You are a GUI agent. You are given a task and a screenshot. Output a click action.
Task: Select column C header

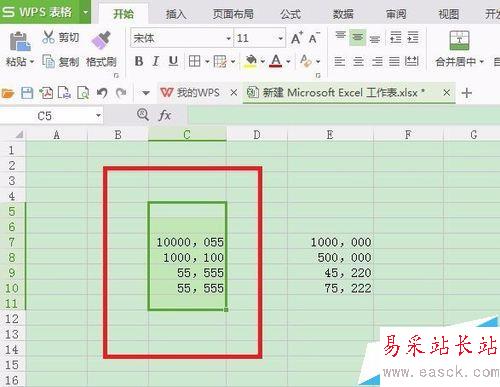(x=187, y=134)
